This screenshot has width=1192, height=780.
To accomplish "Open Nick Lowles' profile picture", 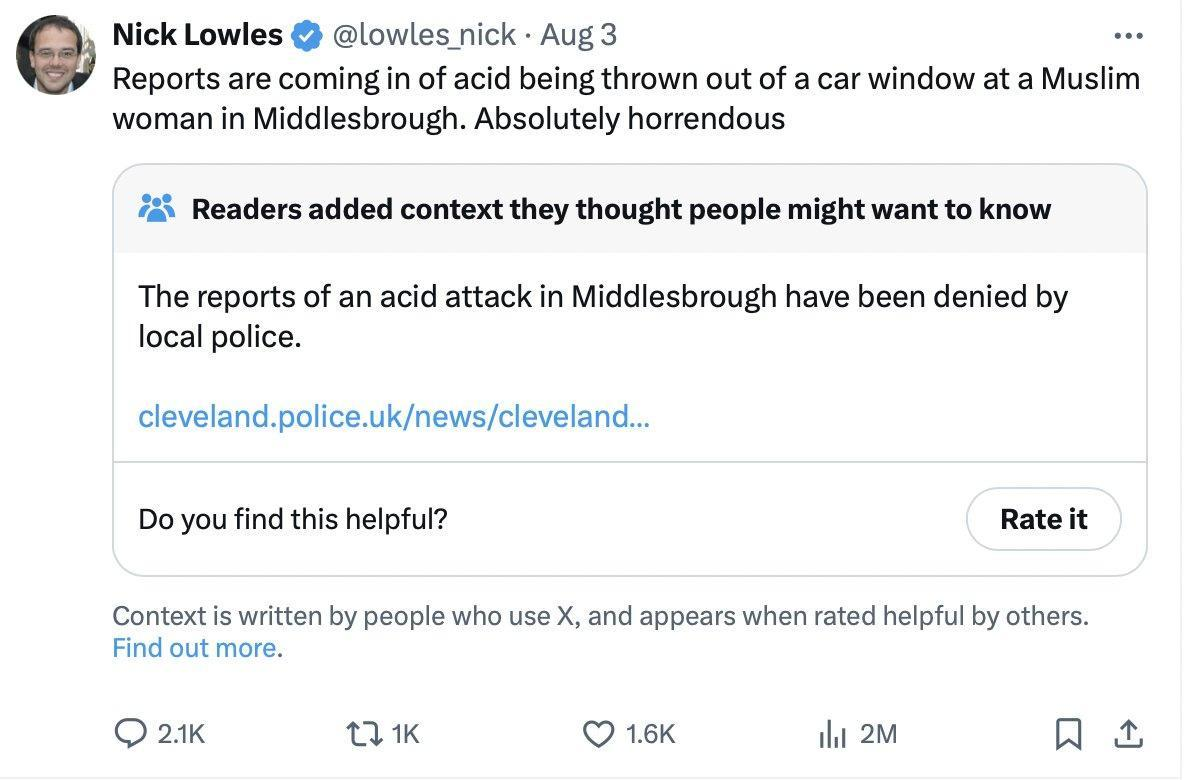I will click(x=56, y=55).
